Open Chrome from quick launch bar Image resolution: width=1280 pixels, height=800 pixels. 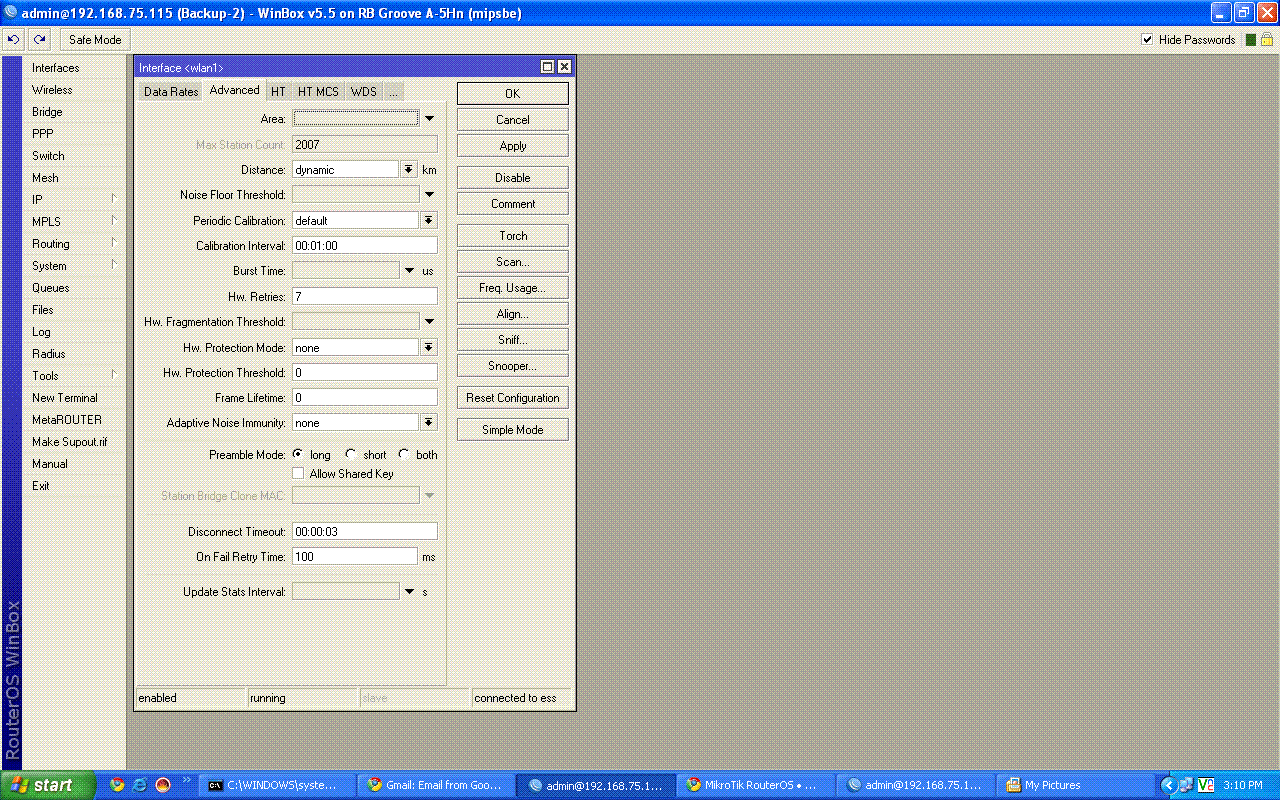(117, 785)
